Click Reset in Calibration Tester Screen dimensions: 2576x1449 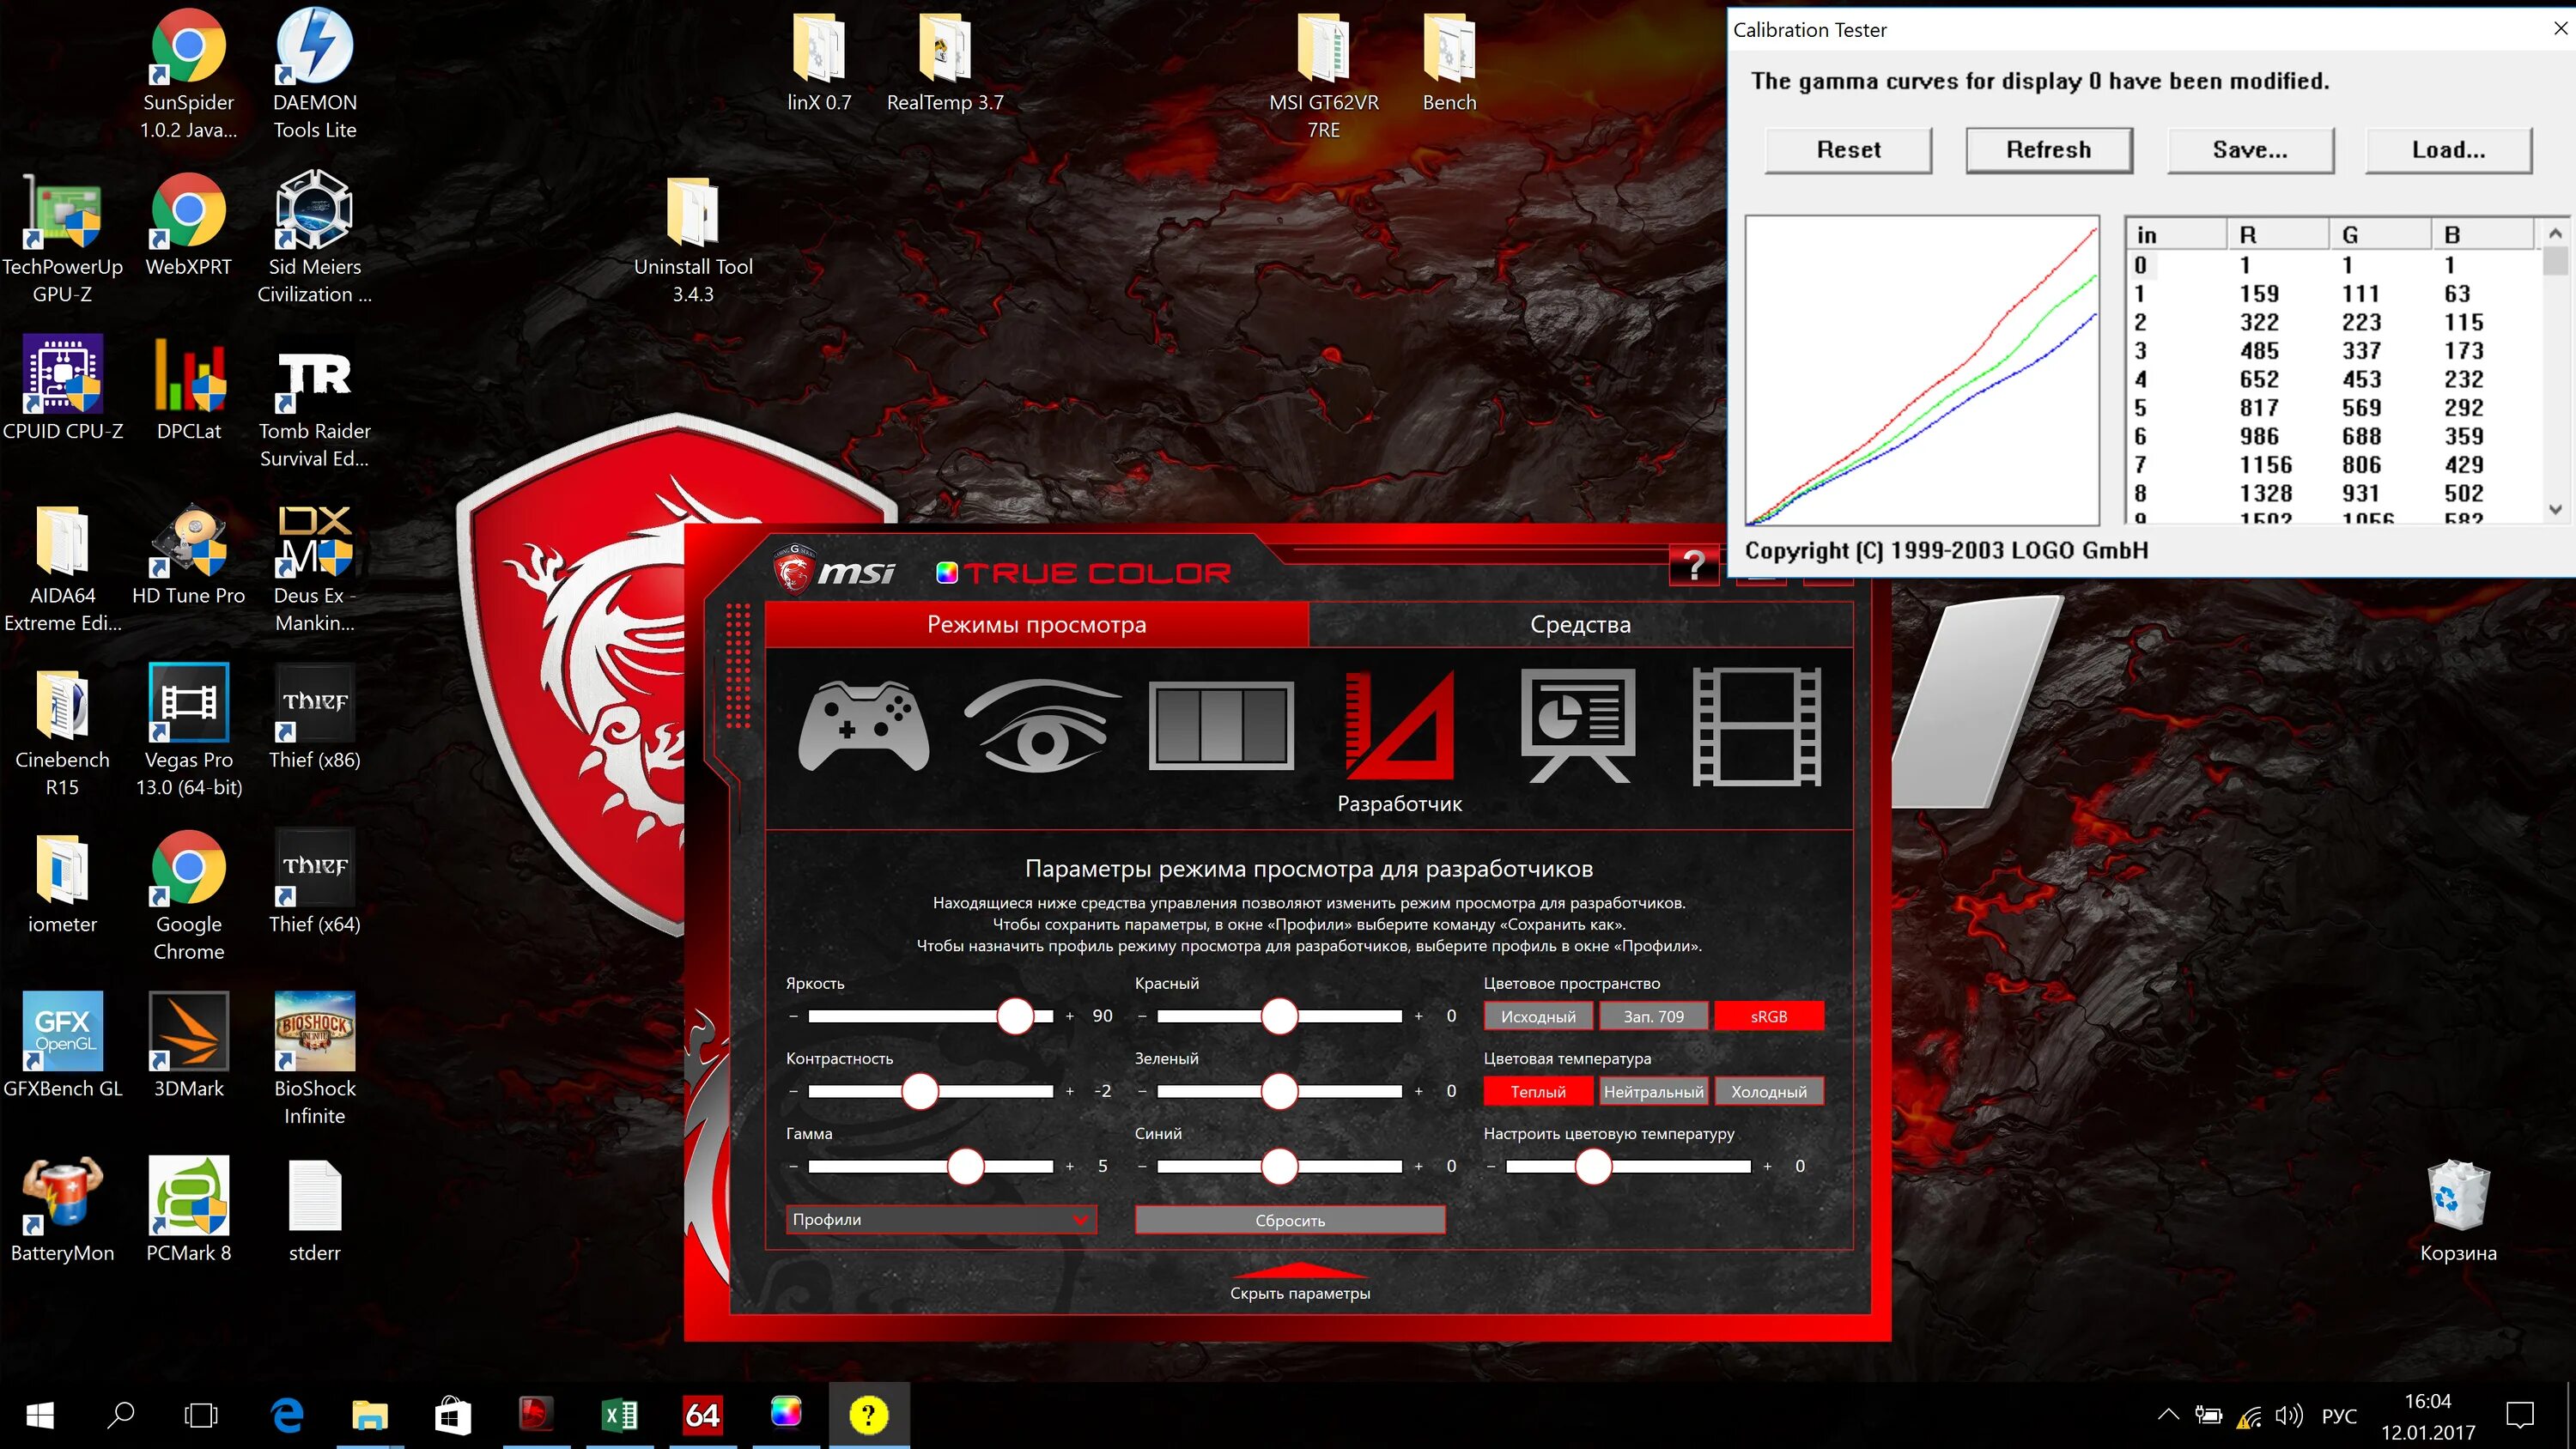(x=1848, y=150)
